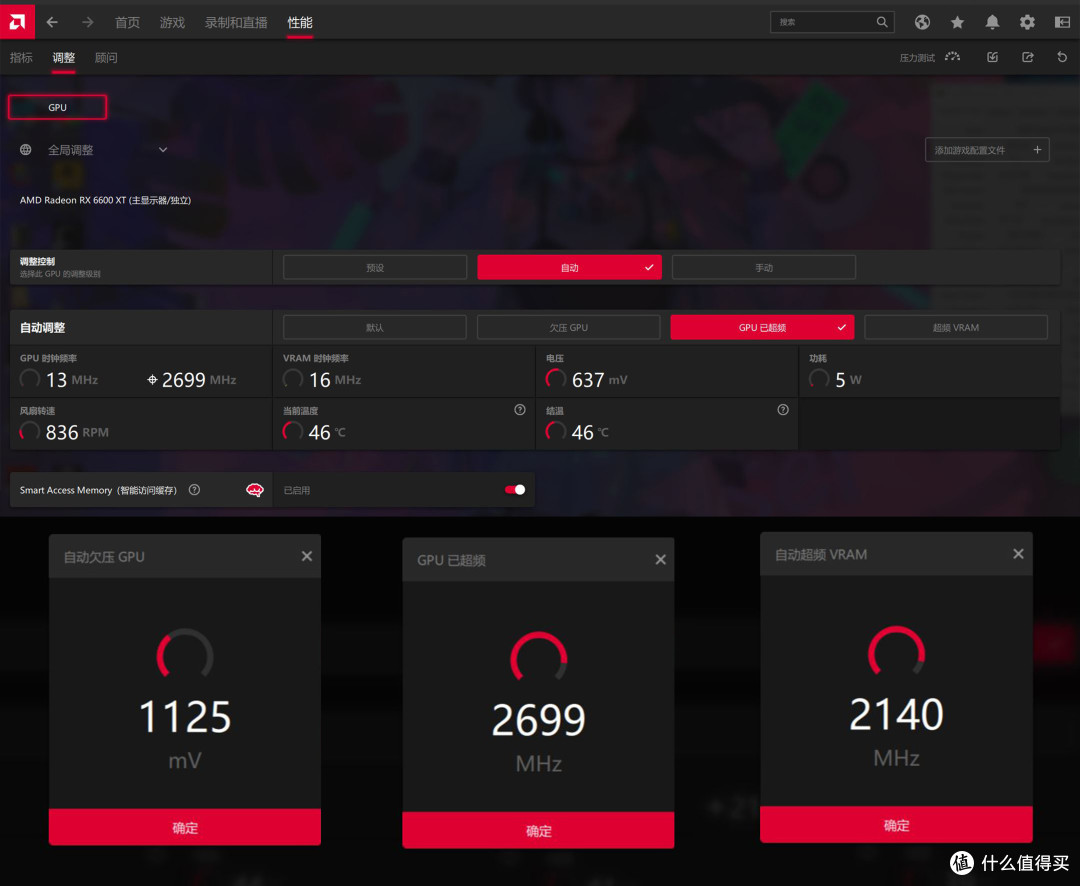Open the 首页 tab

pos(127,23)
